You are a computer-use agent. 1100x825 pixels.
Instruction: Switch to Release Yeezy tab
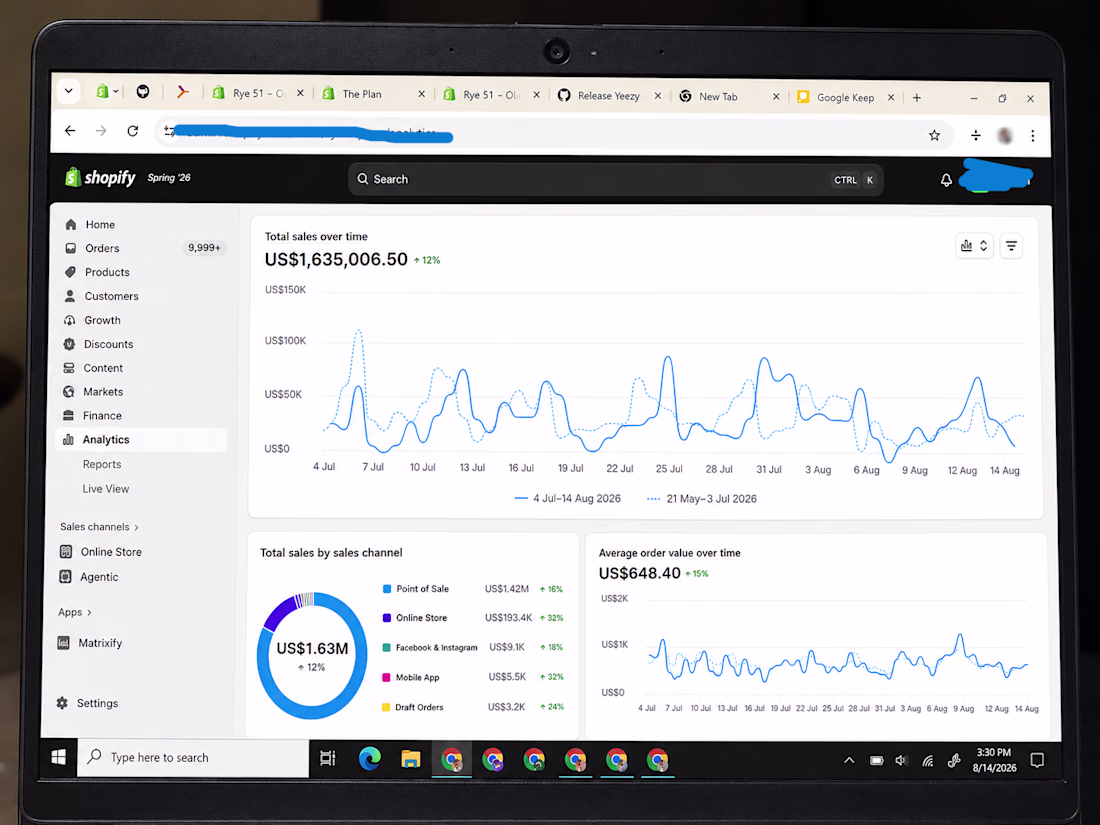(x=608, y=96)
